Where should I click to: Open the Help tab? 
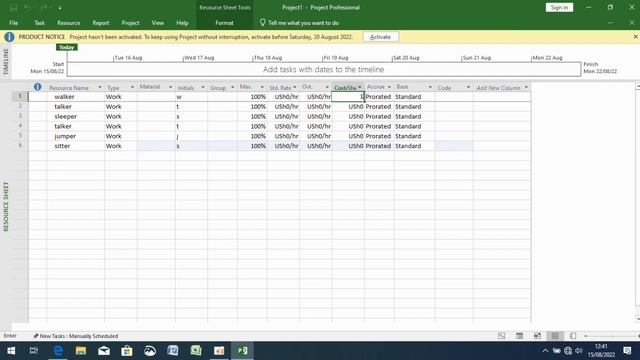(x=182, y=23)
